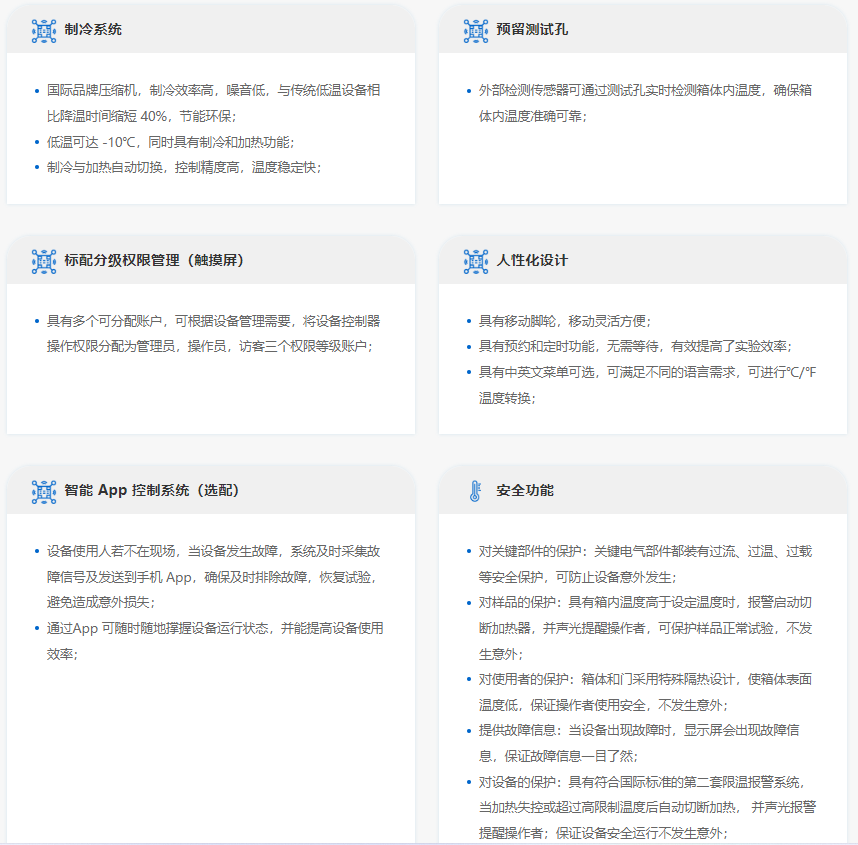The height and width of the screenshot is (845, 858).
Task: Select the 预留测试孔 card title
Action: click(532, 30)
